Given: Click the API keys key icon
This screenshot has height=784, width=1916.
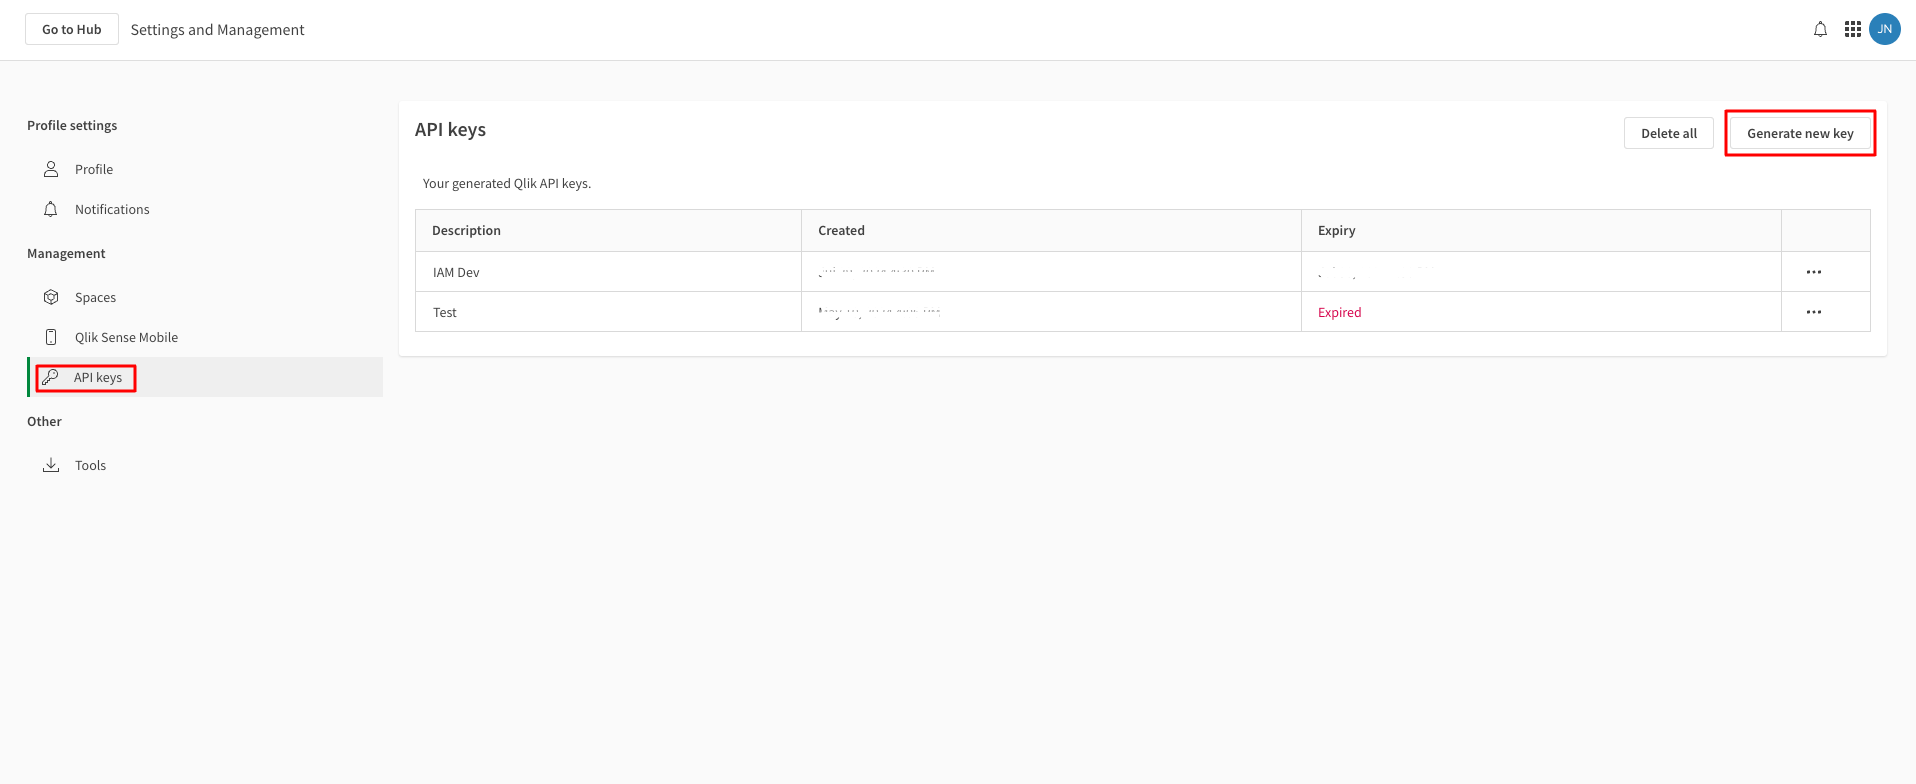Looking at the screenshot, I should [51, 377].
